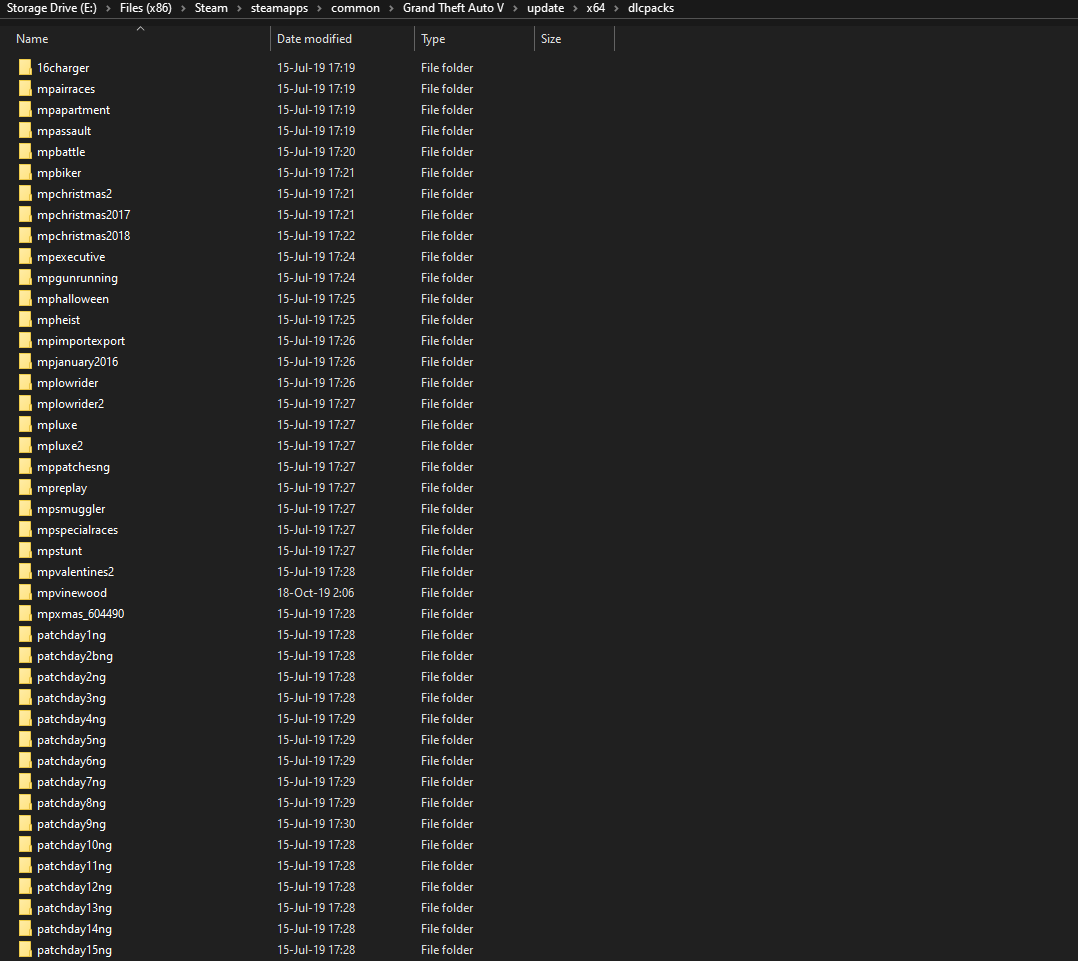Navigate to steamapps in the address bar
The height and width of the screenshot is (961, 1078).
pos(279,8)
